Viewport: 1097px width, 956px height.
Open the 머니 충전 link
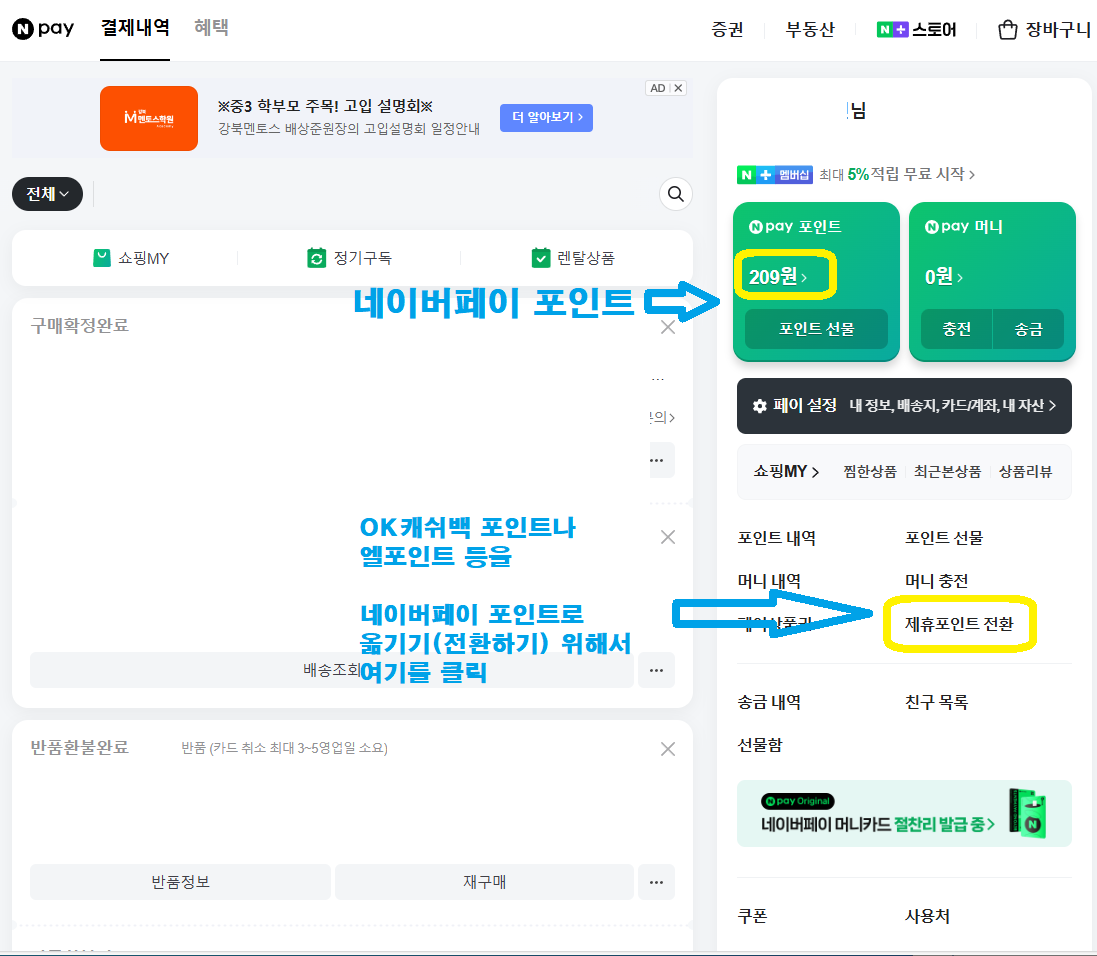pos(936,581)
